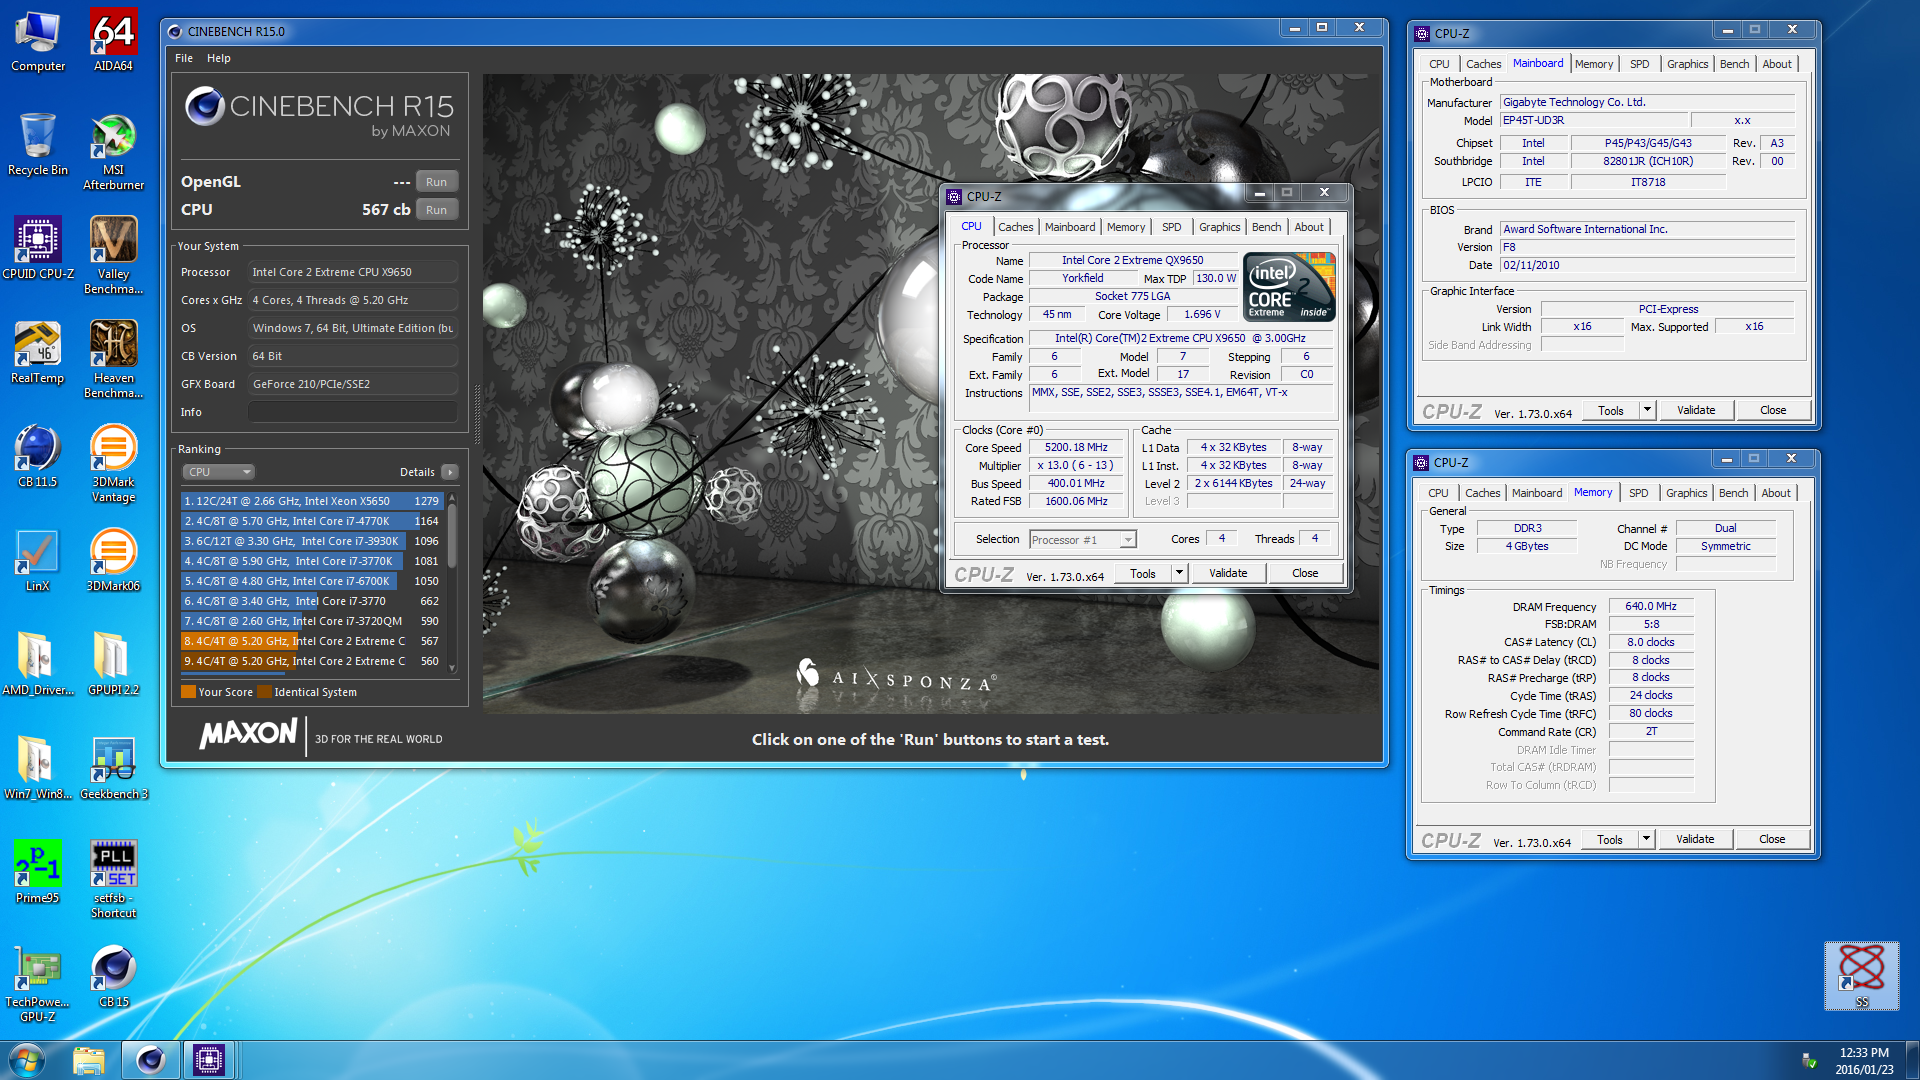Open the GPUPI 2.2 folder icon
Screen dimensions: 1920x1080
pos(113,665)
